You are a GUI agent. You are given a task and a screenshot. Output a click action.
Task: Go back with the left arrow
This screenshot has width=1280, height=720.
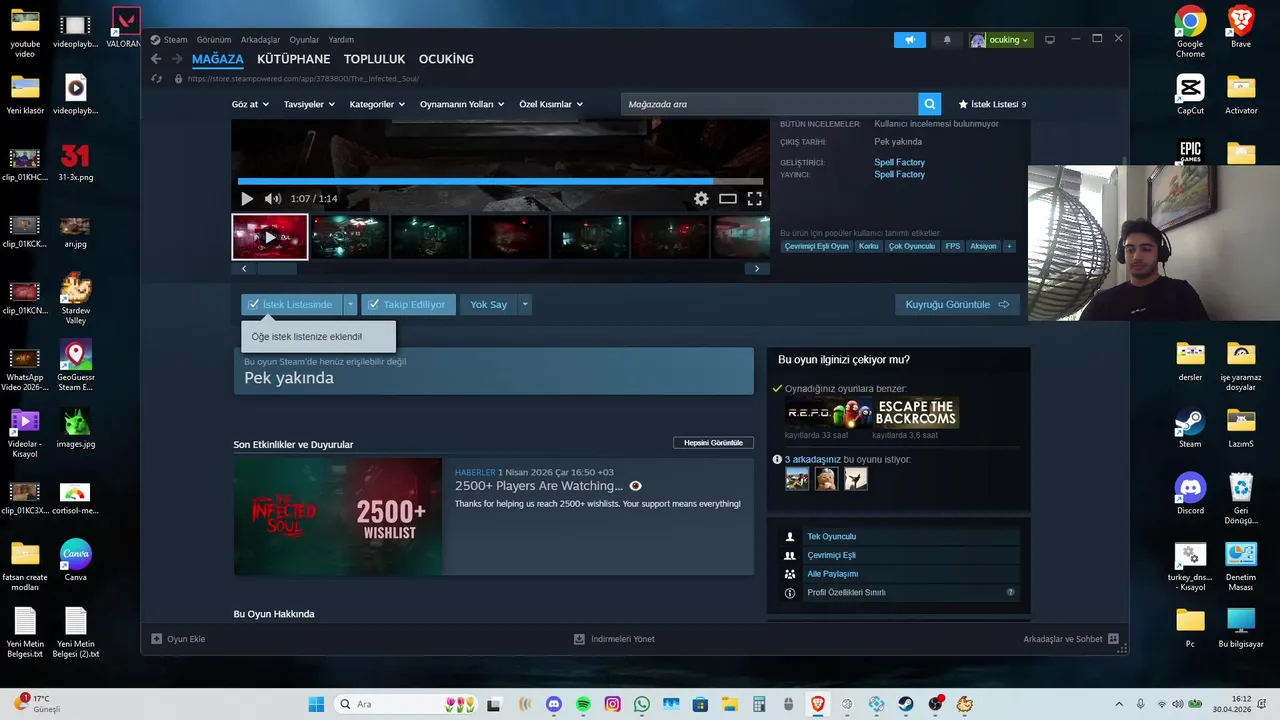tap(156, 59)
